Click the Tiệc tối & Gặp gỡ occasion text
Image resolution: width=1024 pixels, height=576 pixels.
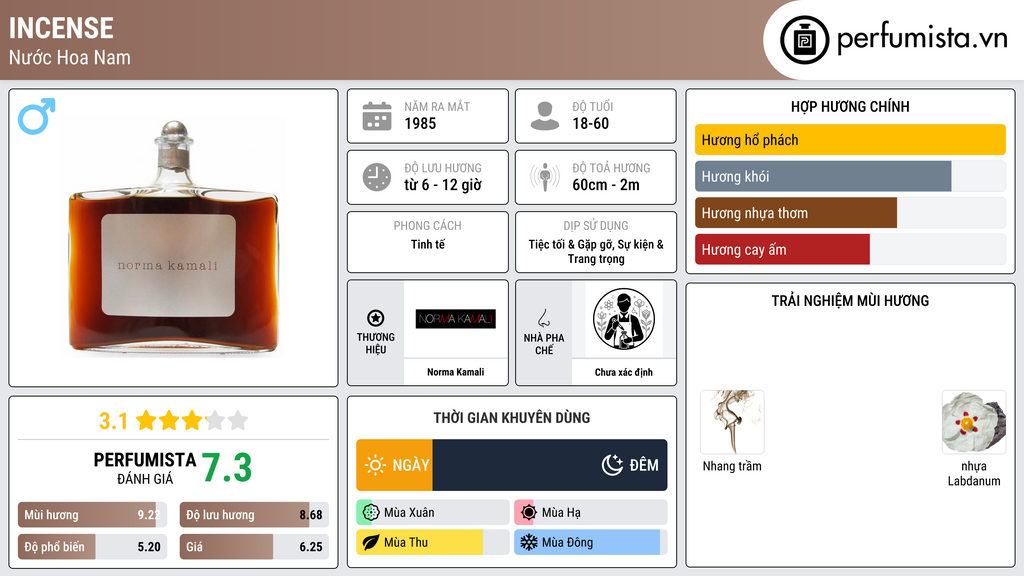[596, 251]
